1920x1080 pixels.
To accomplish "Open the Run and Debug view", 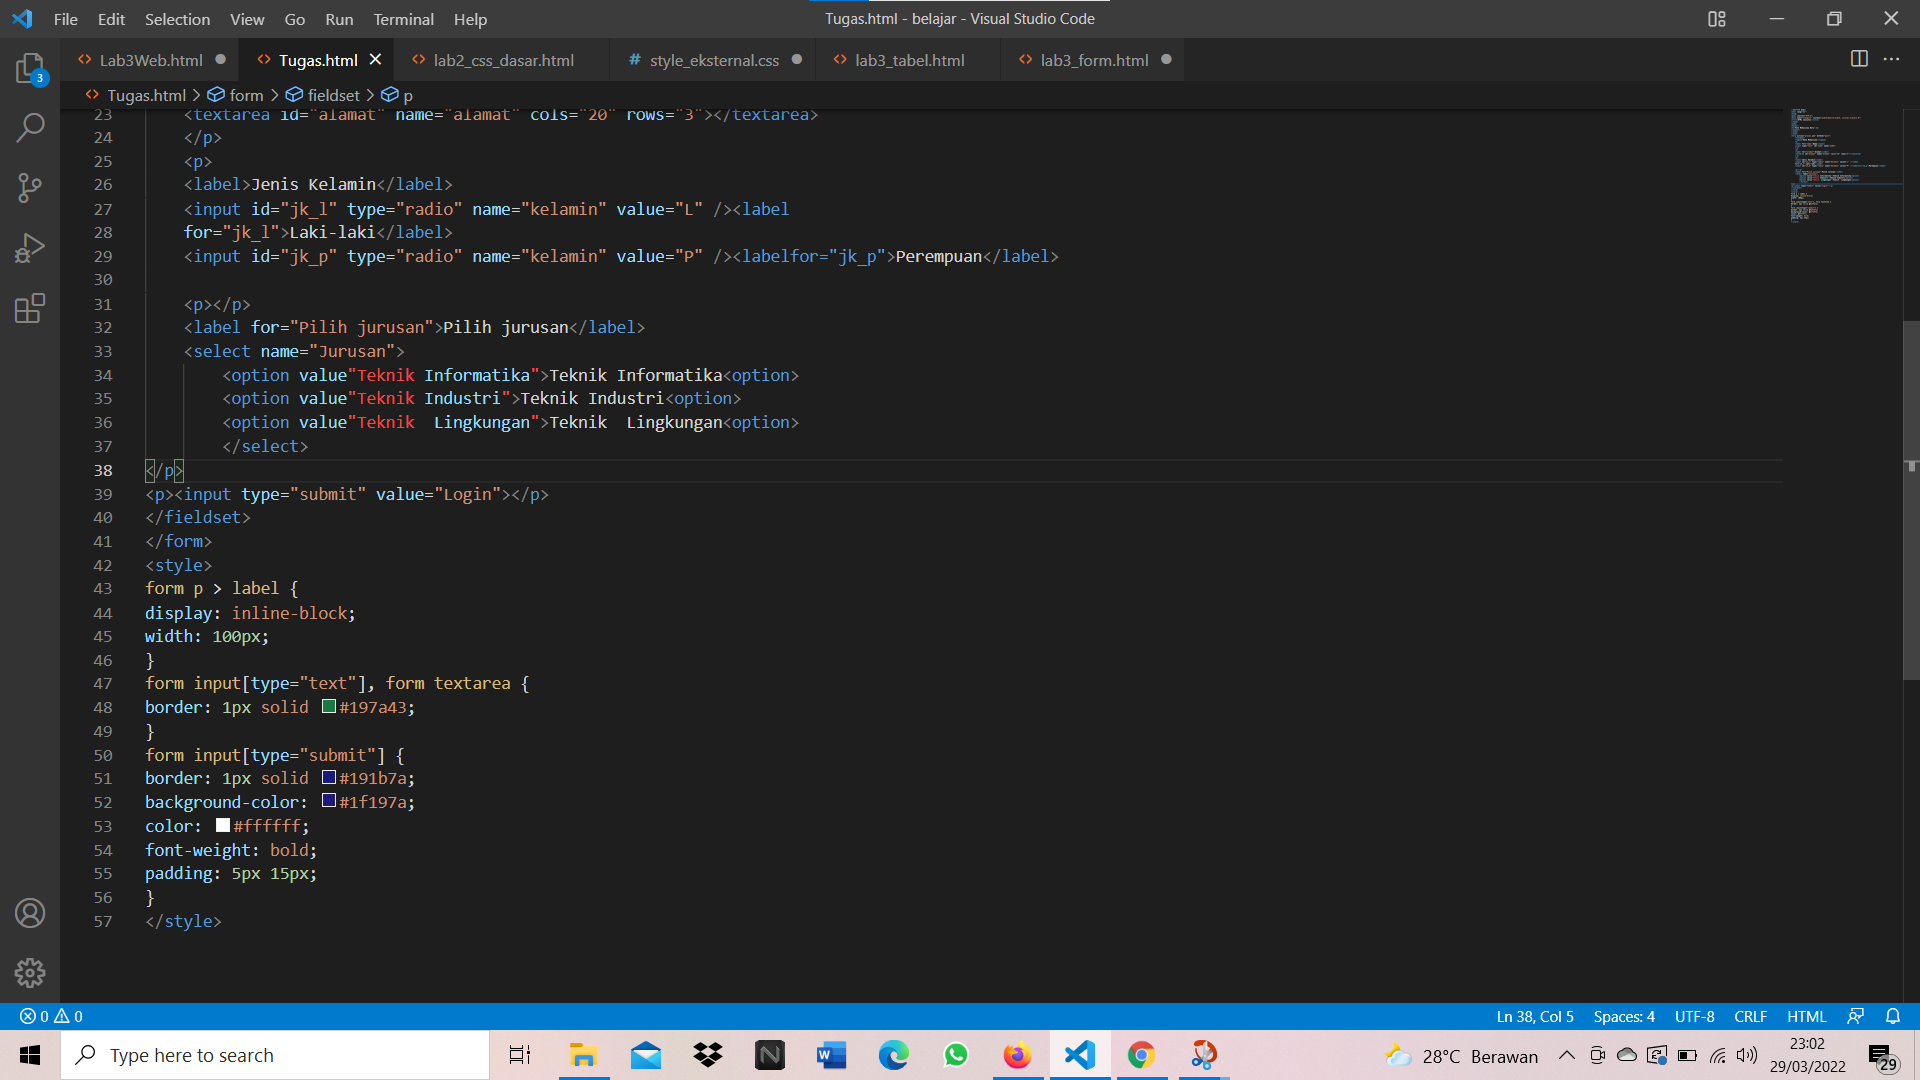I will [30, 248].
